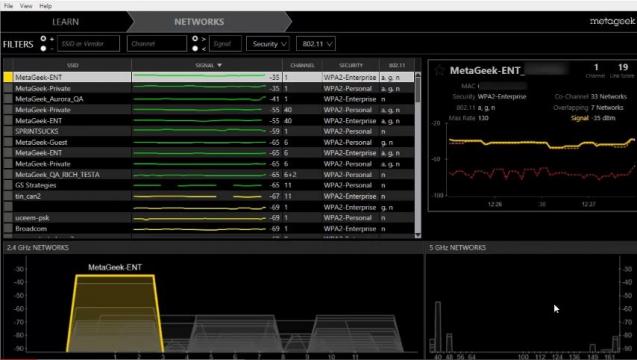
Task: Switch to the LEARN tab
Action: click(x=65, y=22)
